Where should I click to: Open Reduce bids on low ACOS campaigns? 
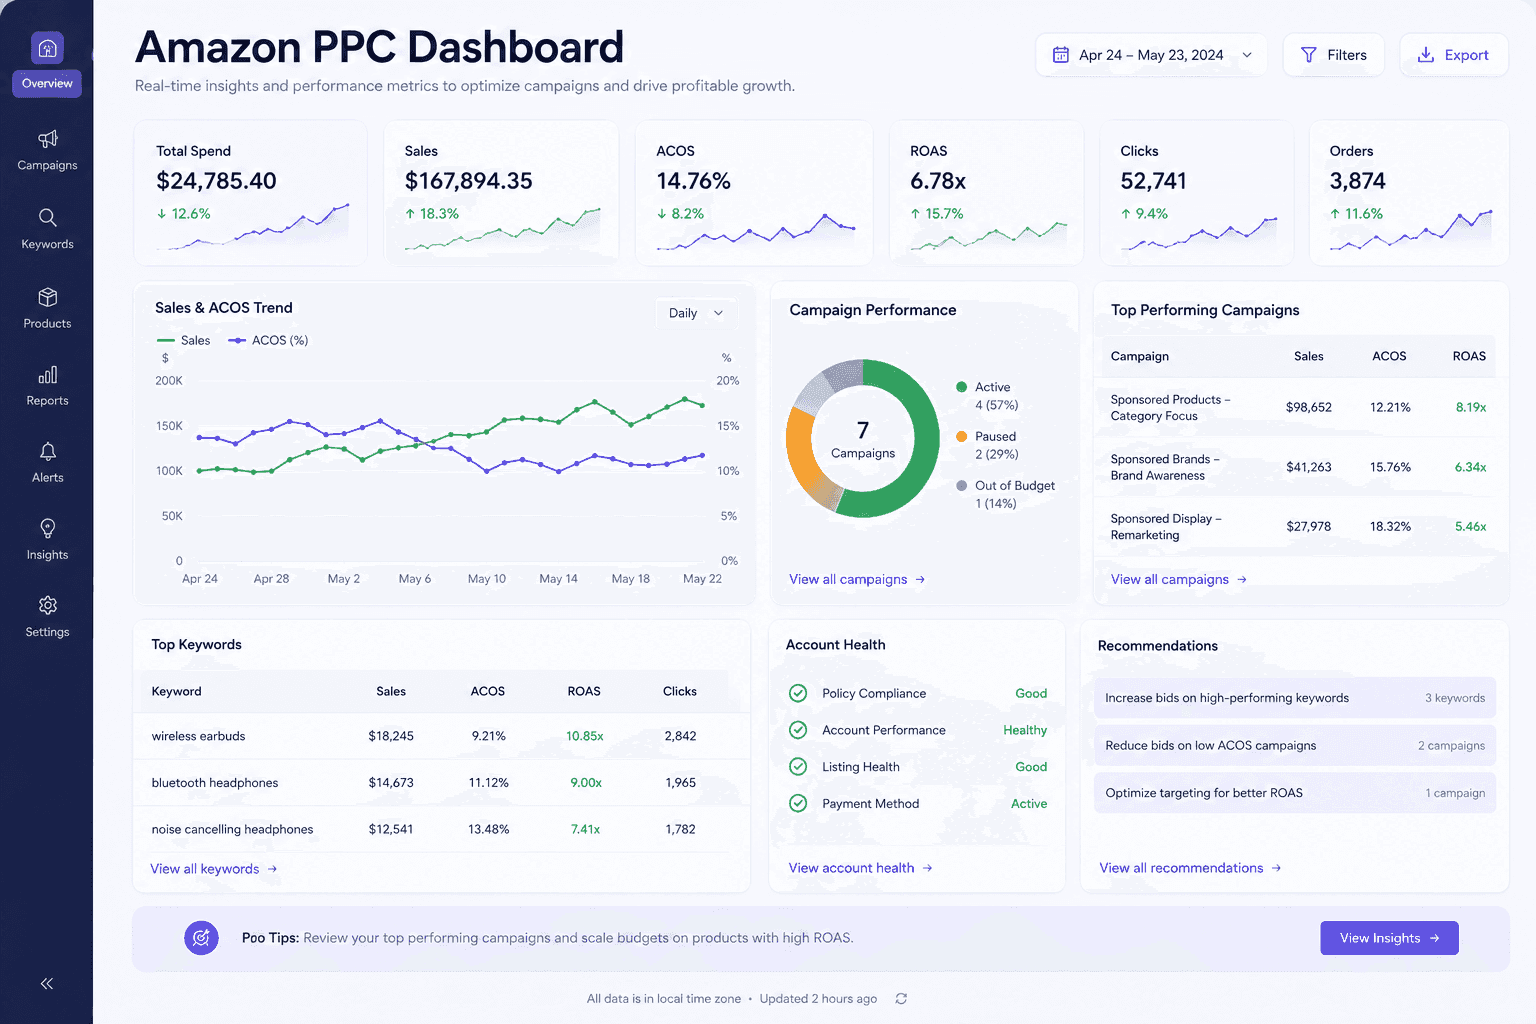click(1295, 745)
